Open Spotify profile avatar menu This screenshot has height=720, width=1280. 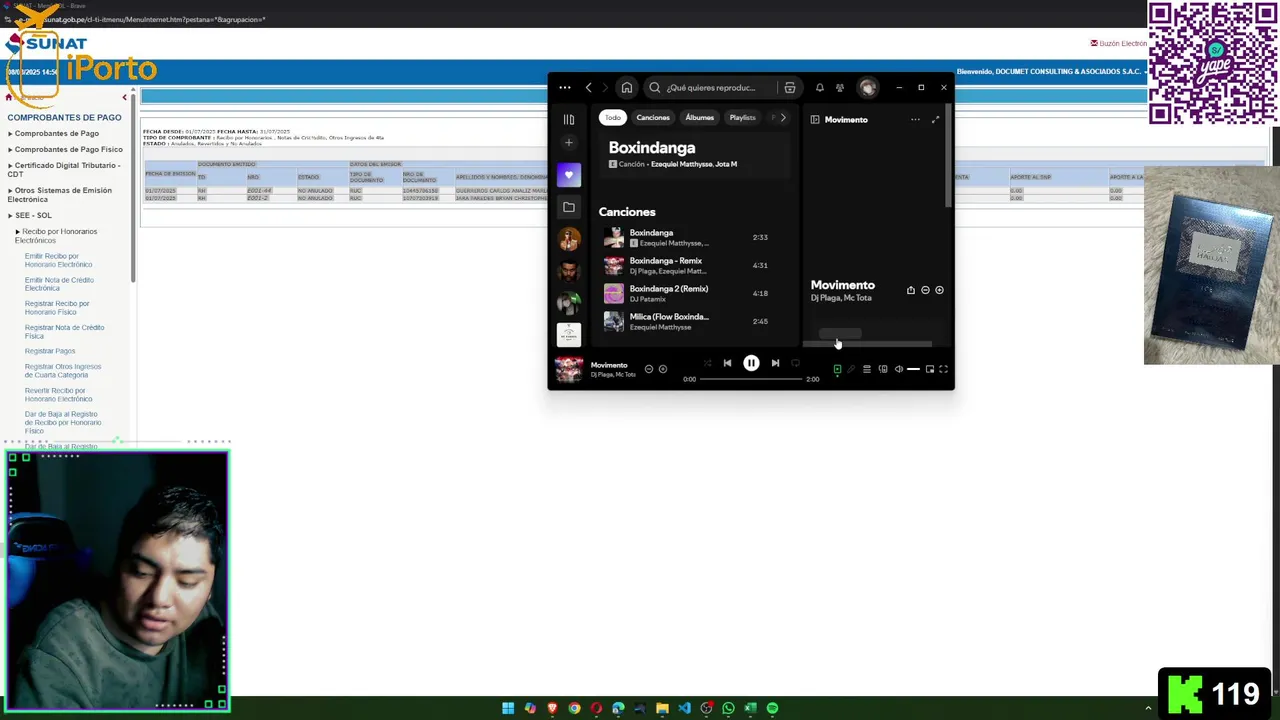868,88
